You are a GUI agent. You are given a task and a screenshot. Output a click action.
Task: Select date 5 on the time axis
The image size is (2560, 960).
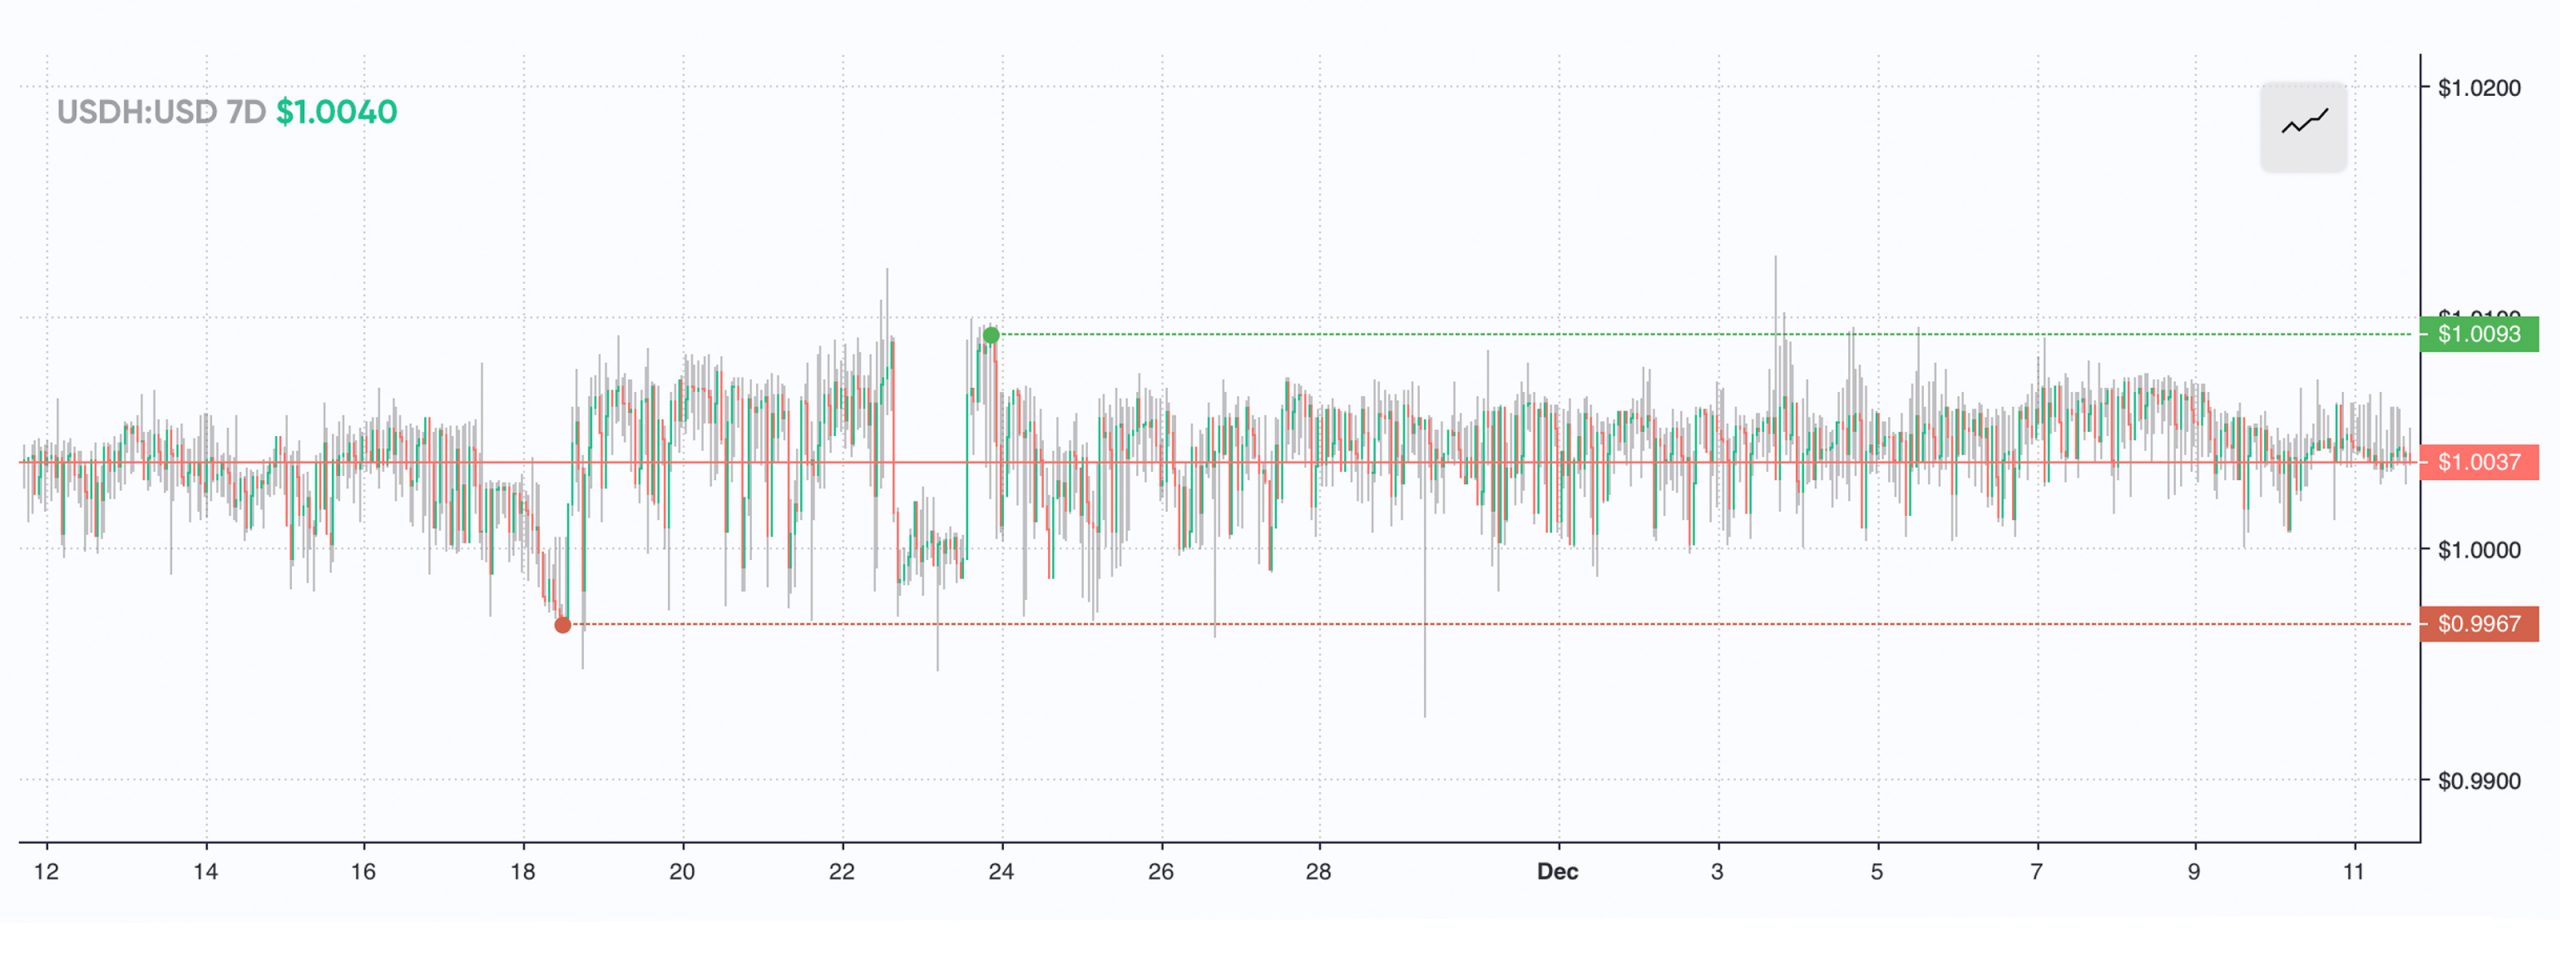pyautogui.click(x=1877, y=872)
